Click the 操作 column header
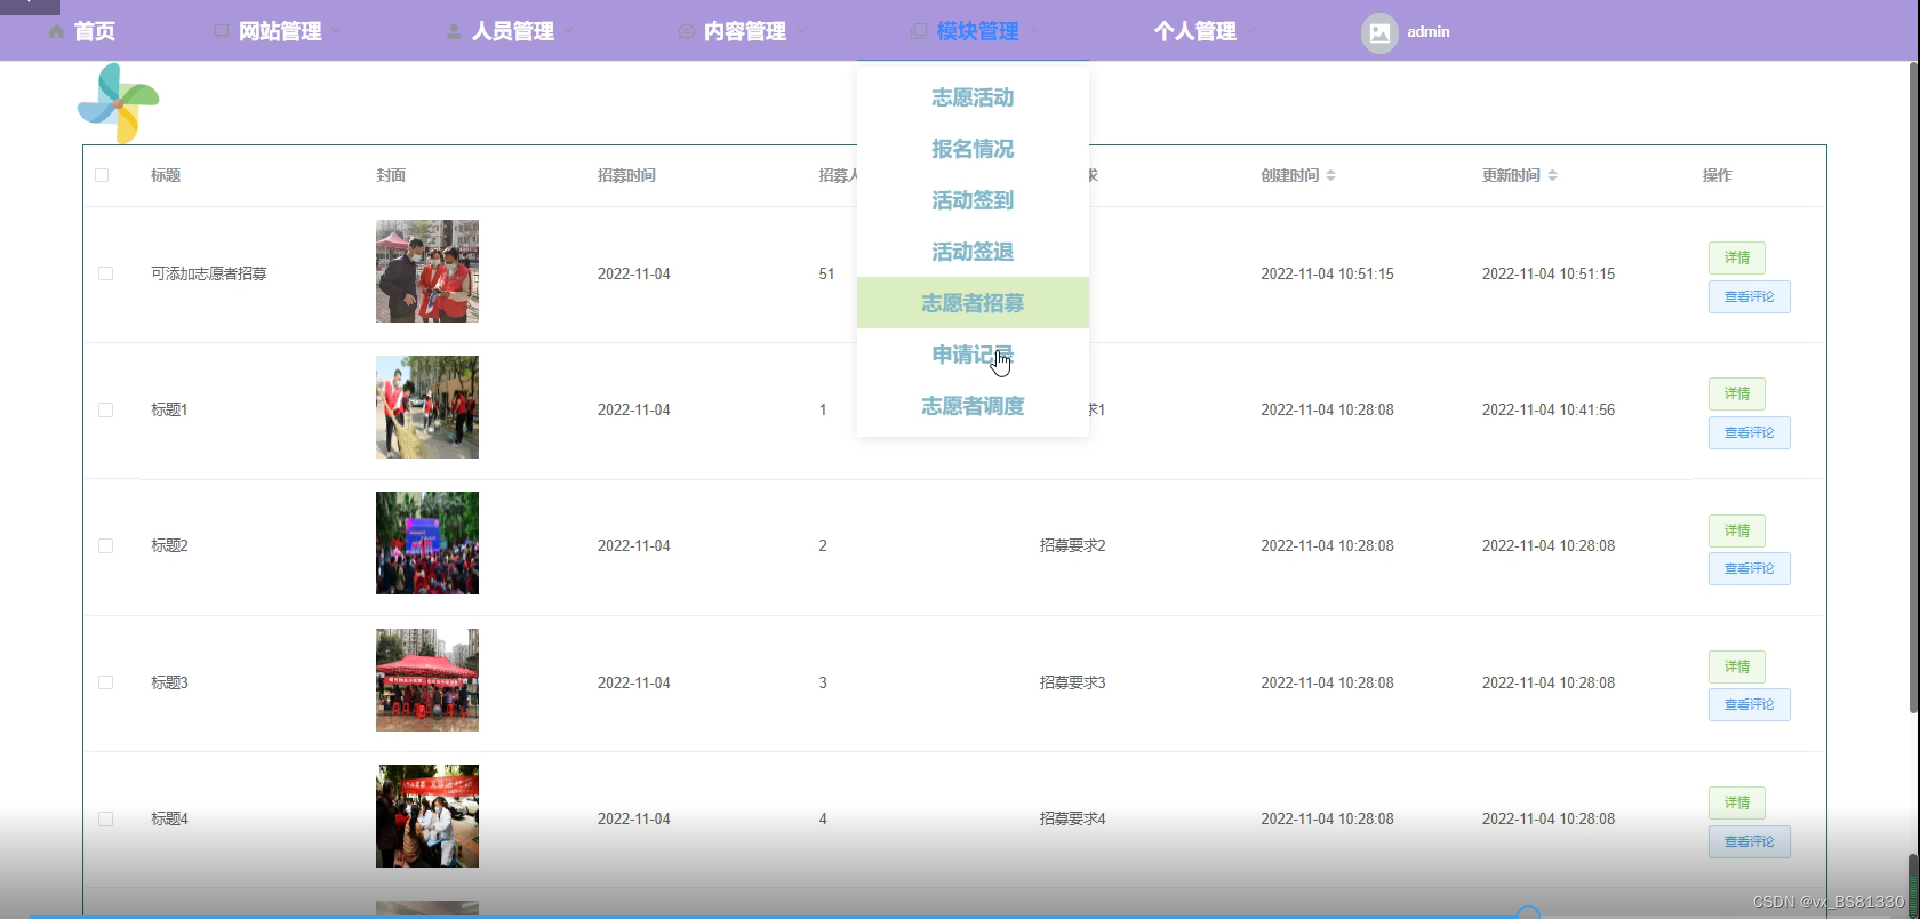1920x919 pixels. click(1717, 175)
